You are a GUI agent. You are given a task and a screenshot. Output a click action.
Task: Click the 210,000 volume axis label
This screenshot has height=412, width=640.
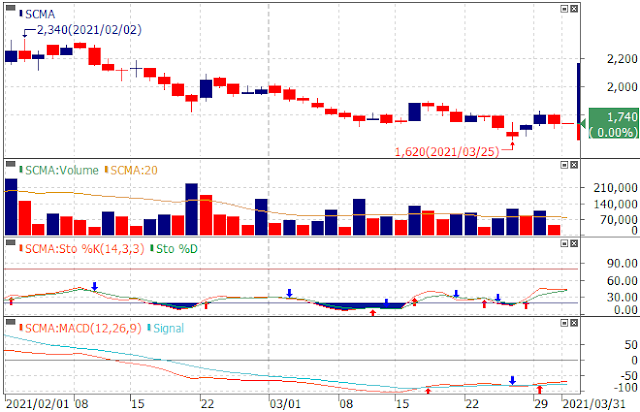tap(616, 188)
